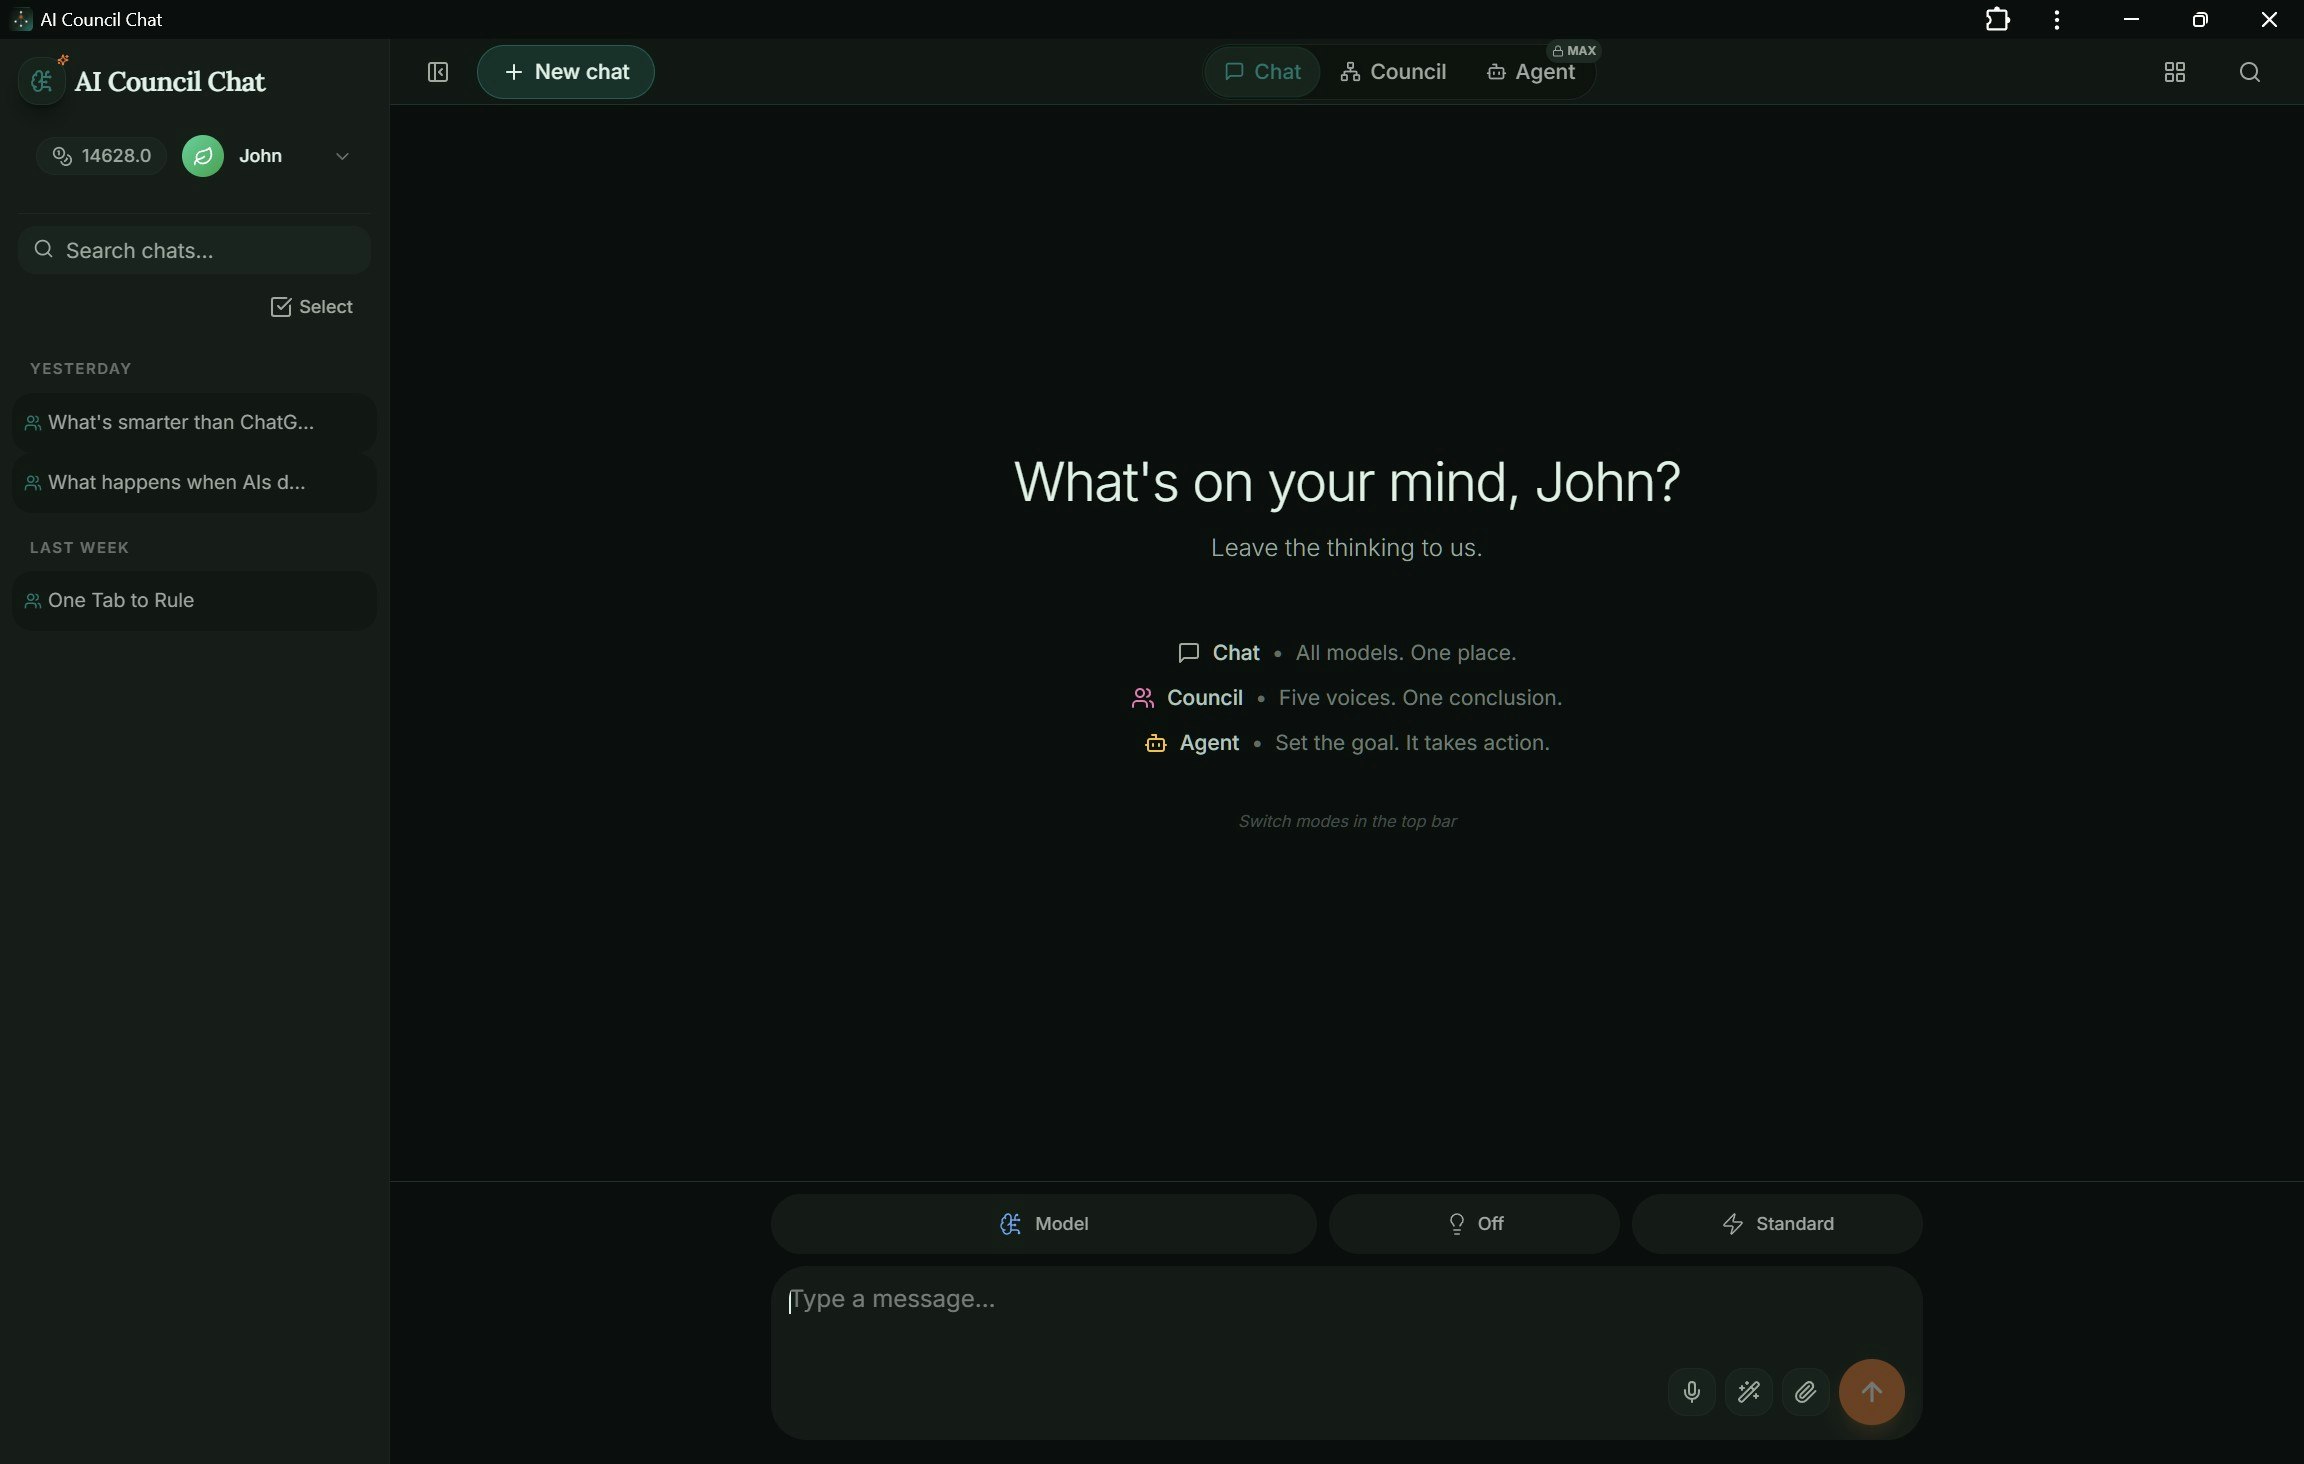Click 'Agent' label in welcome list
This screenshot has height=1464, width=2304.
click(1208, 743)
